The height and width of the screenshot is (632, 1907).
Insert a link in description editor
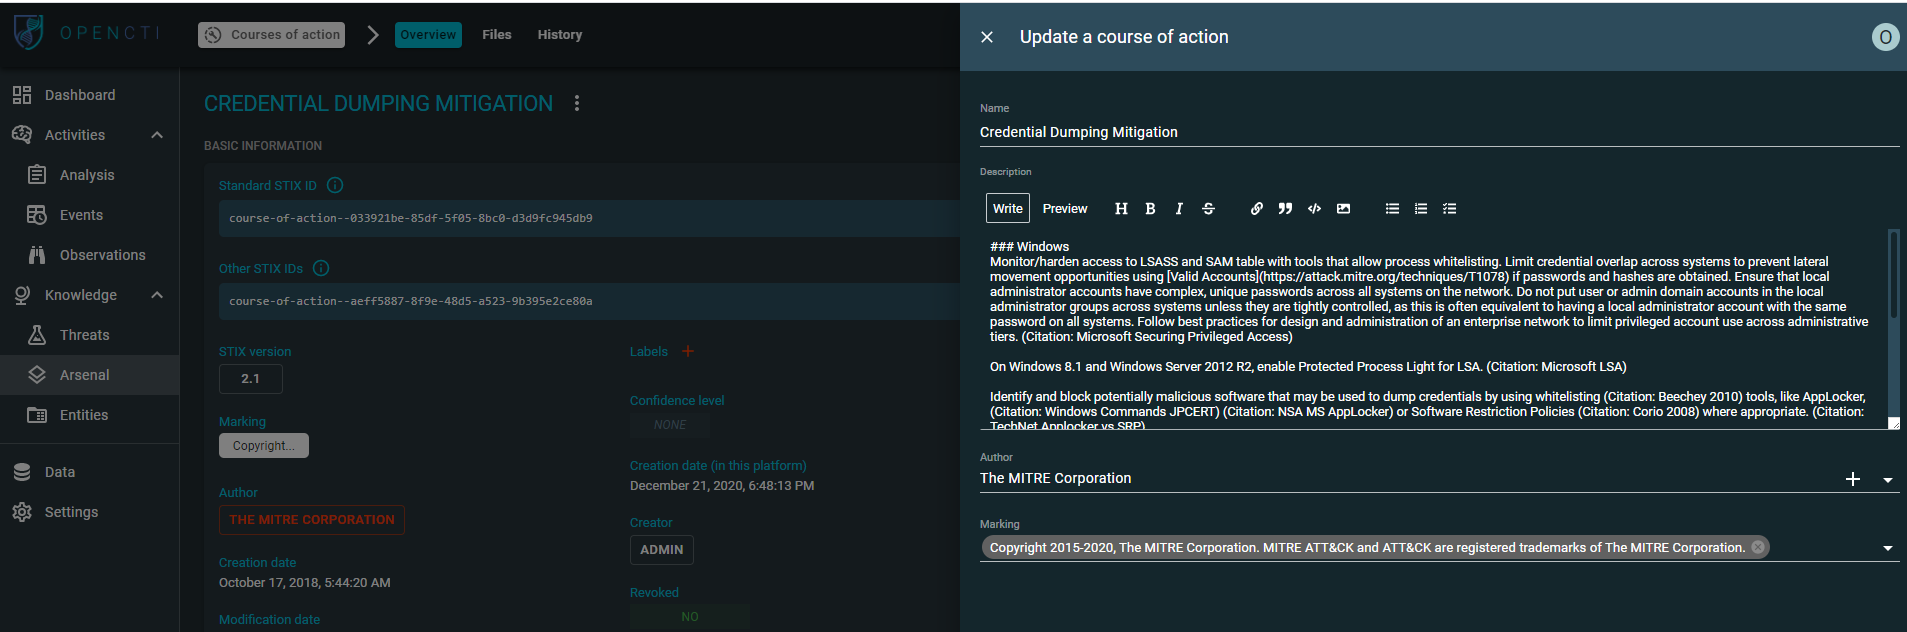[x=1256, y=209]
